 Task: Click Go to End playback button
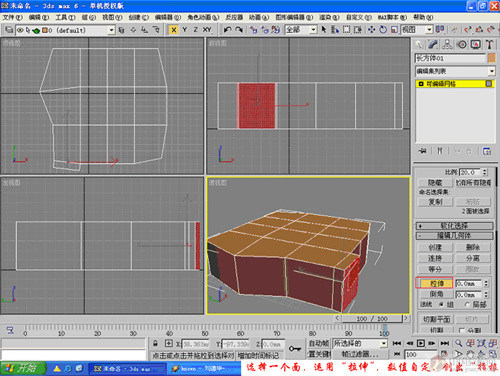coord(445,343)
